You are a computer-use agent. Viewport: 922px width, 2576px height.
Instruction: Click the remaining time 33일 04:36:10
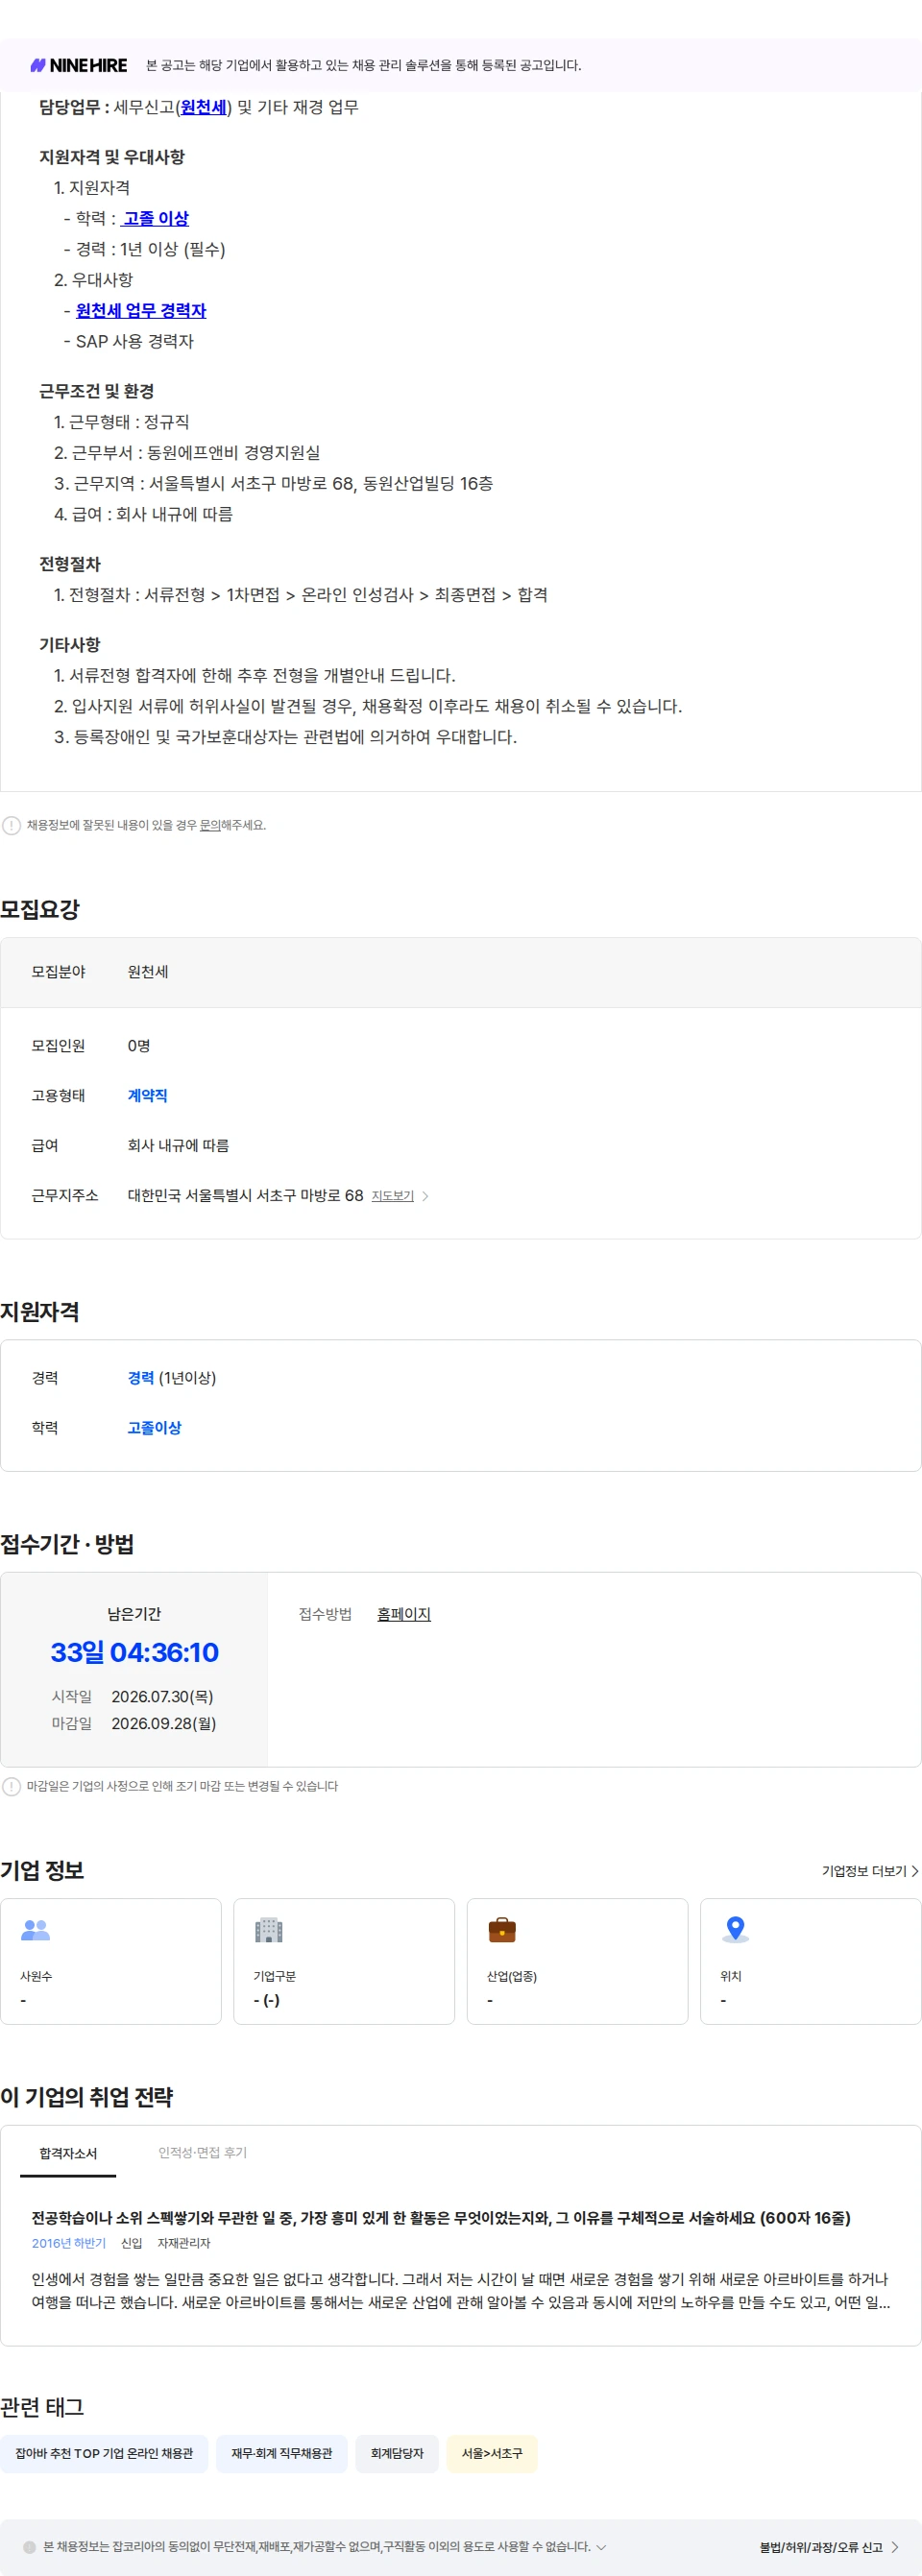pos(135,1652)
